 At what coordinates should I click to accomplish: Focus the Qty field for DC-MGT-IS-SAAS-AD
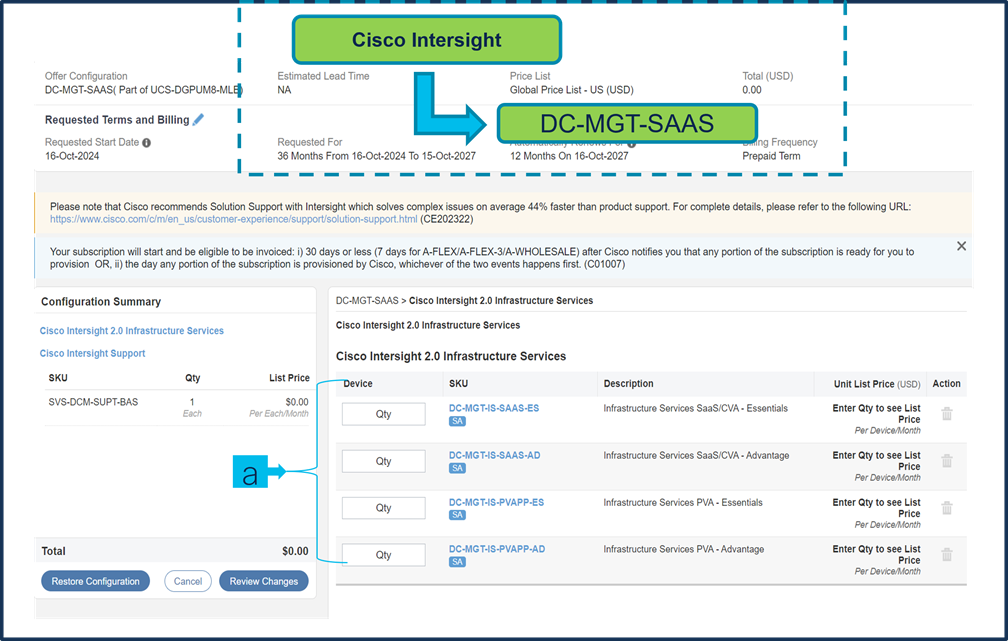tap(383, 461)
